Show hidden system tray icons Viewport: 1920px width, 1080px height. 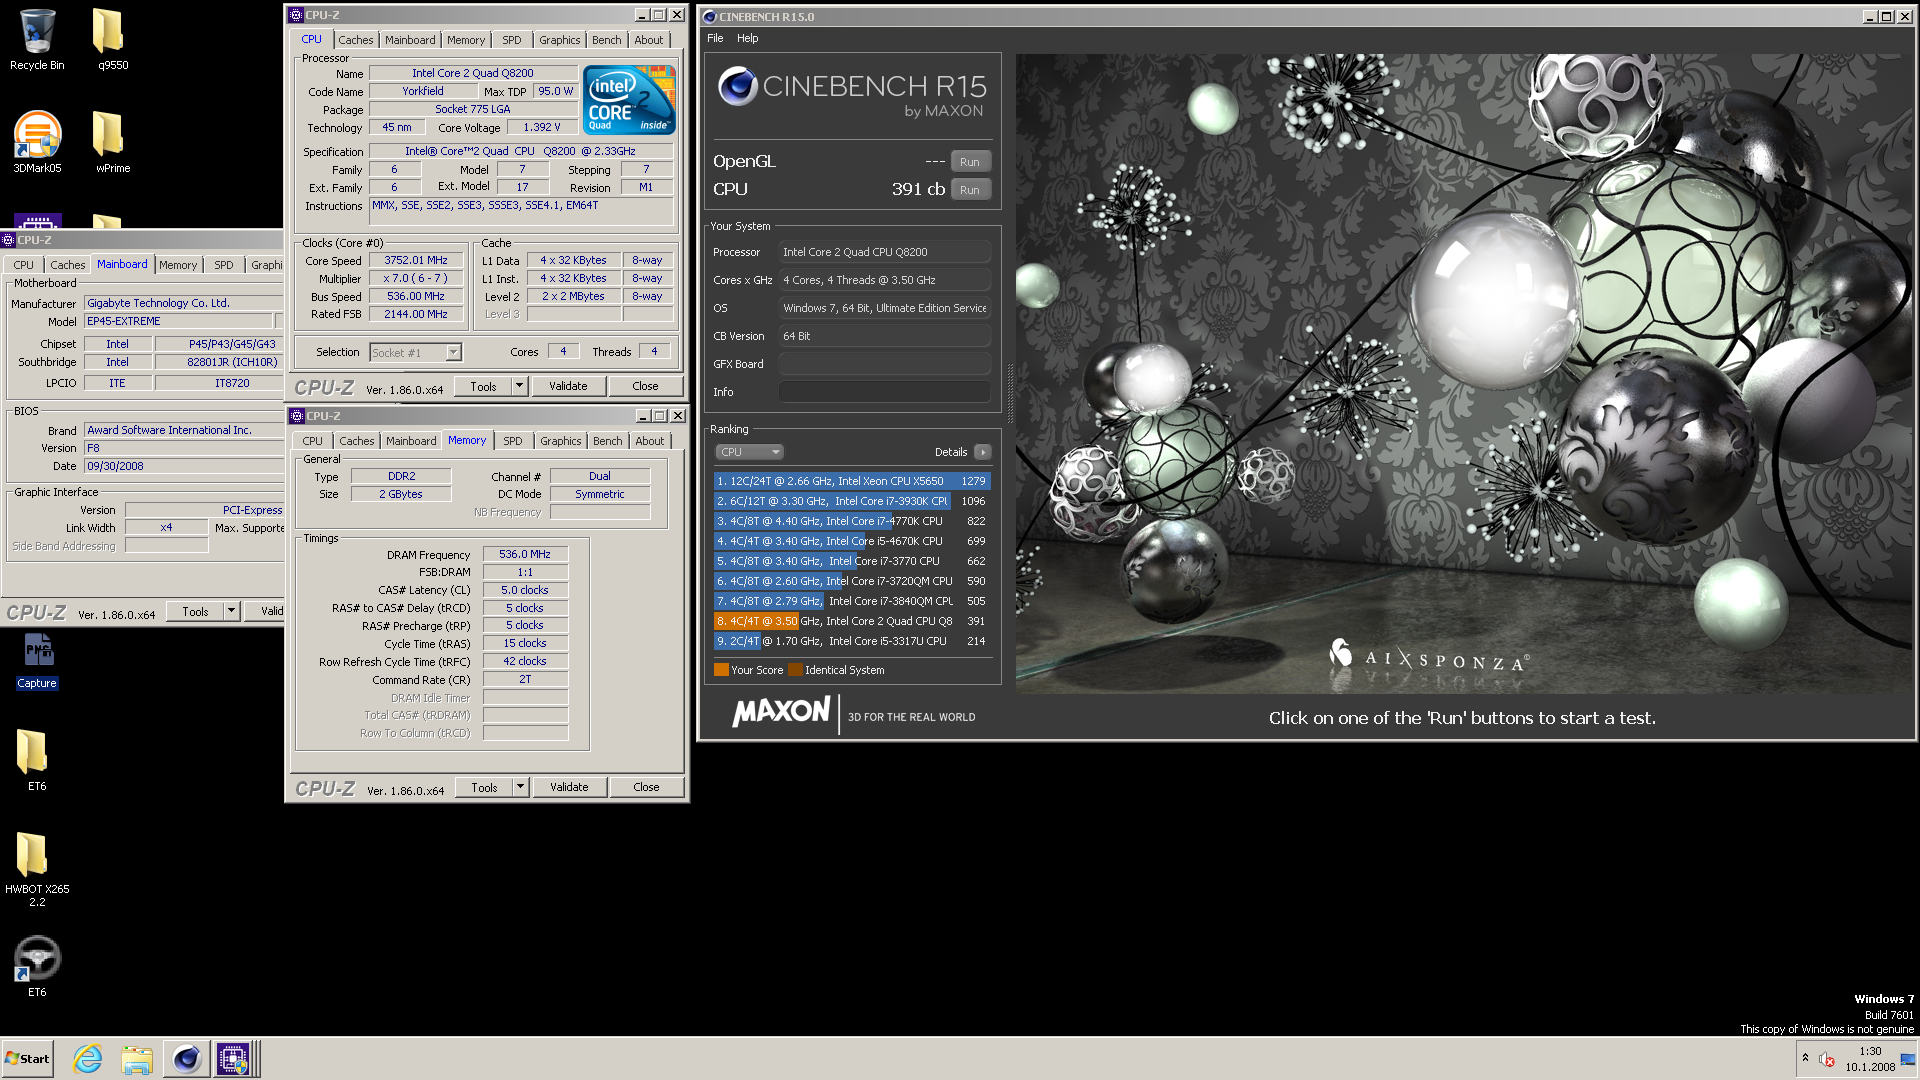(x=1805, y=1058)
